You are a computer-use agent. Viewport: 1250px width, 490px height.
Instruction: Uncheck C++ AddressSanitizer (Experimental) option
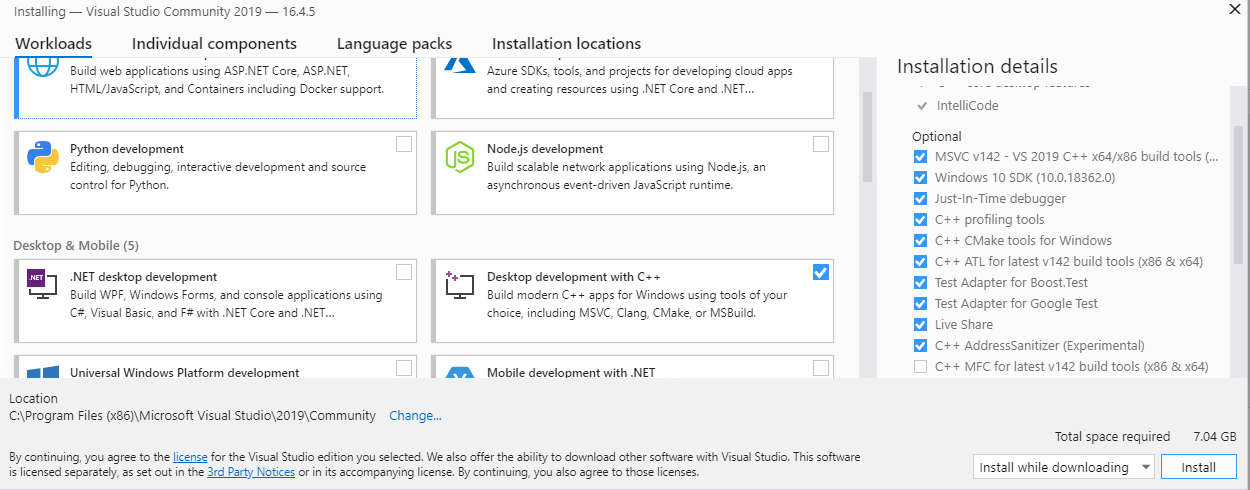click(x=920, y=346)
